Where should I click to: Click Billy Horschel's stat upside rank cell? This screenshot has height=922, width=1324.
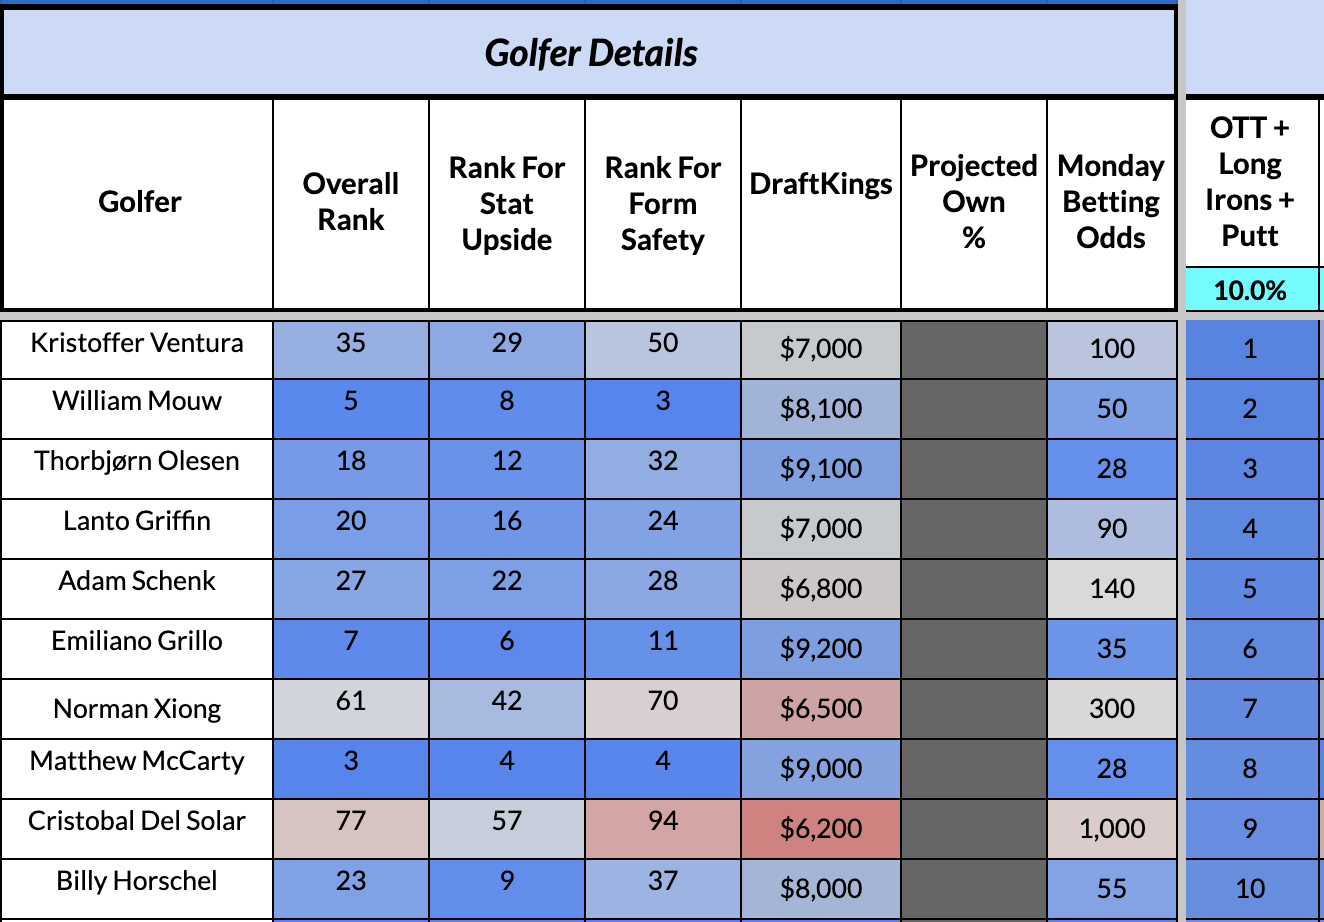click(507, 882)
